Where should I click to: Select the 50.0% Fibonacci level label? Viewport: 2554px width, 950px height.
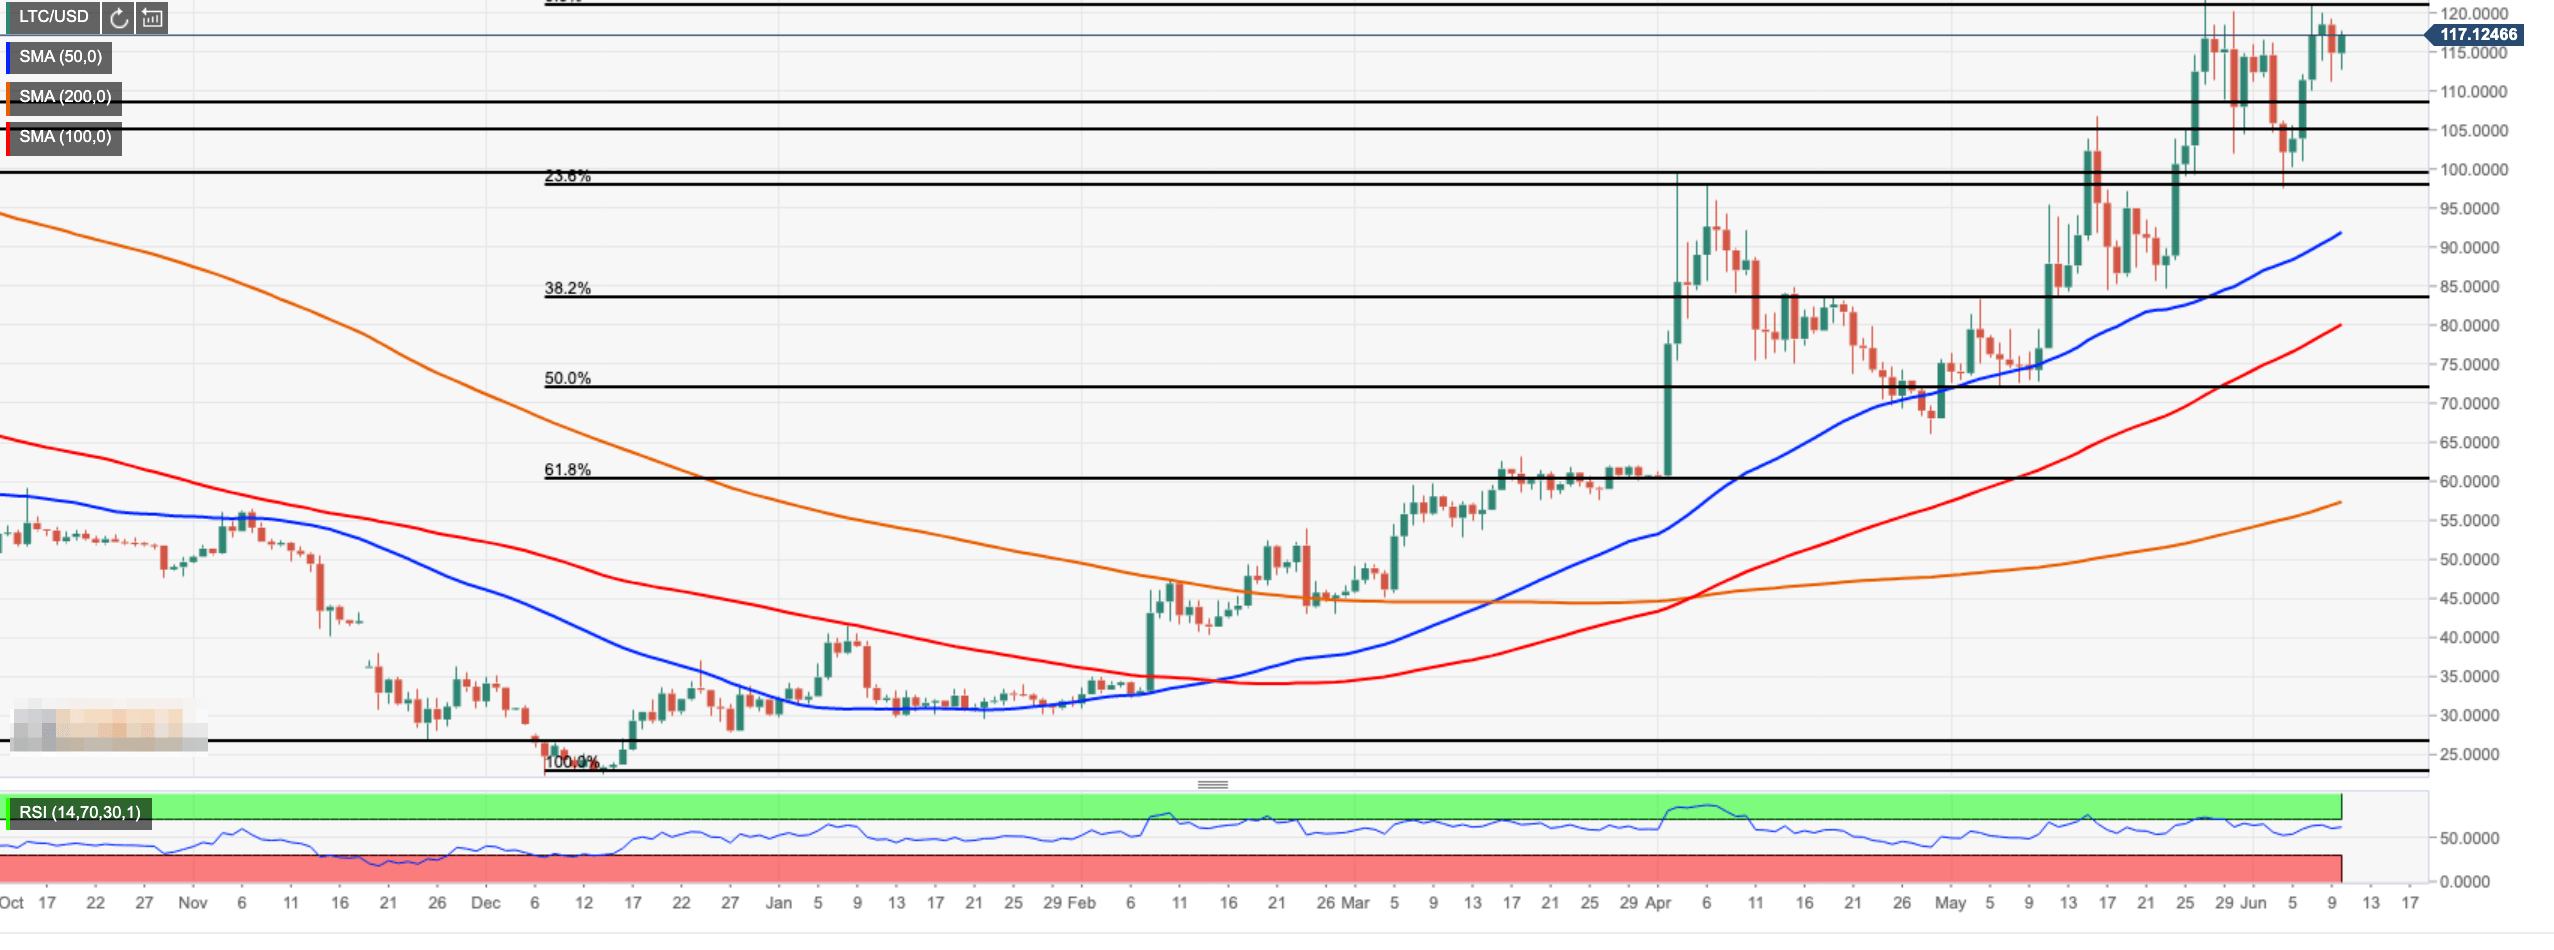pos(567,379)
